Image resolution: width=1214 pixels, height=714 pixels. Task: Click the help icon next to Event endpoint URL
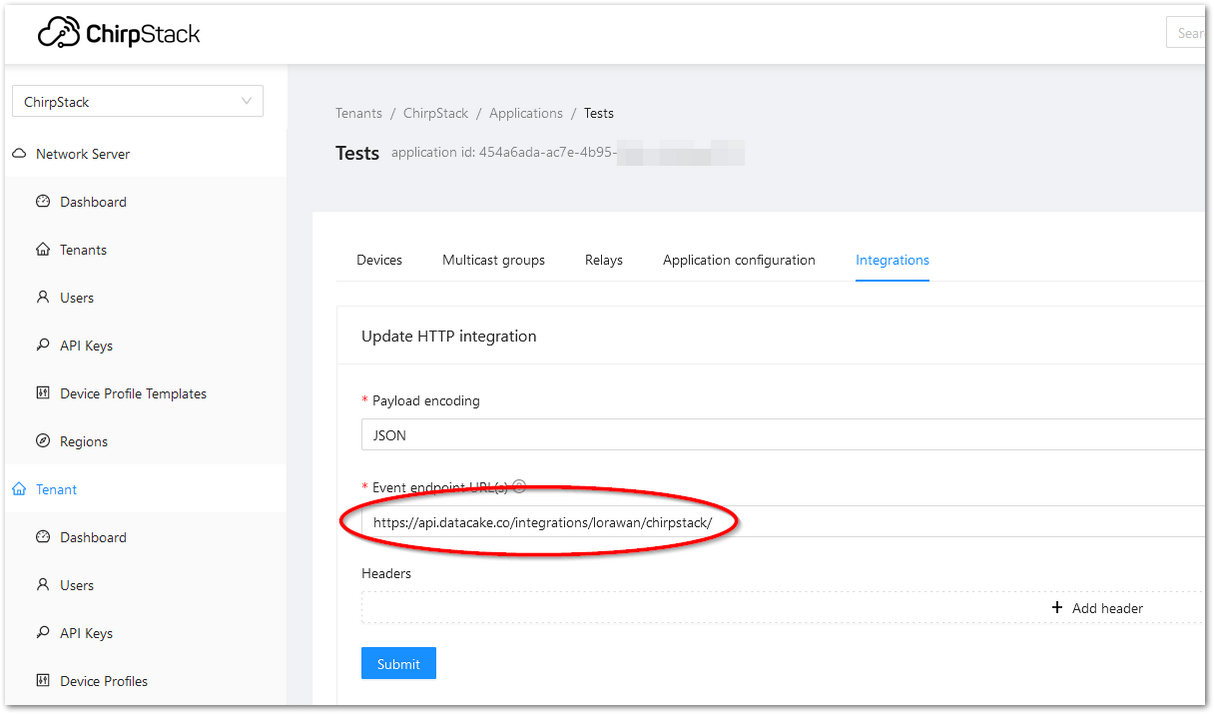point(519,487)
